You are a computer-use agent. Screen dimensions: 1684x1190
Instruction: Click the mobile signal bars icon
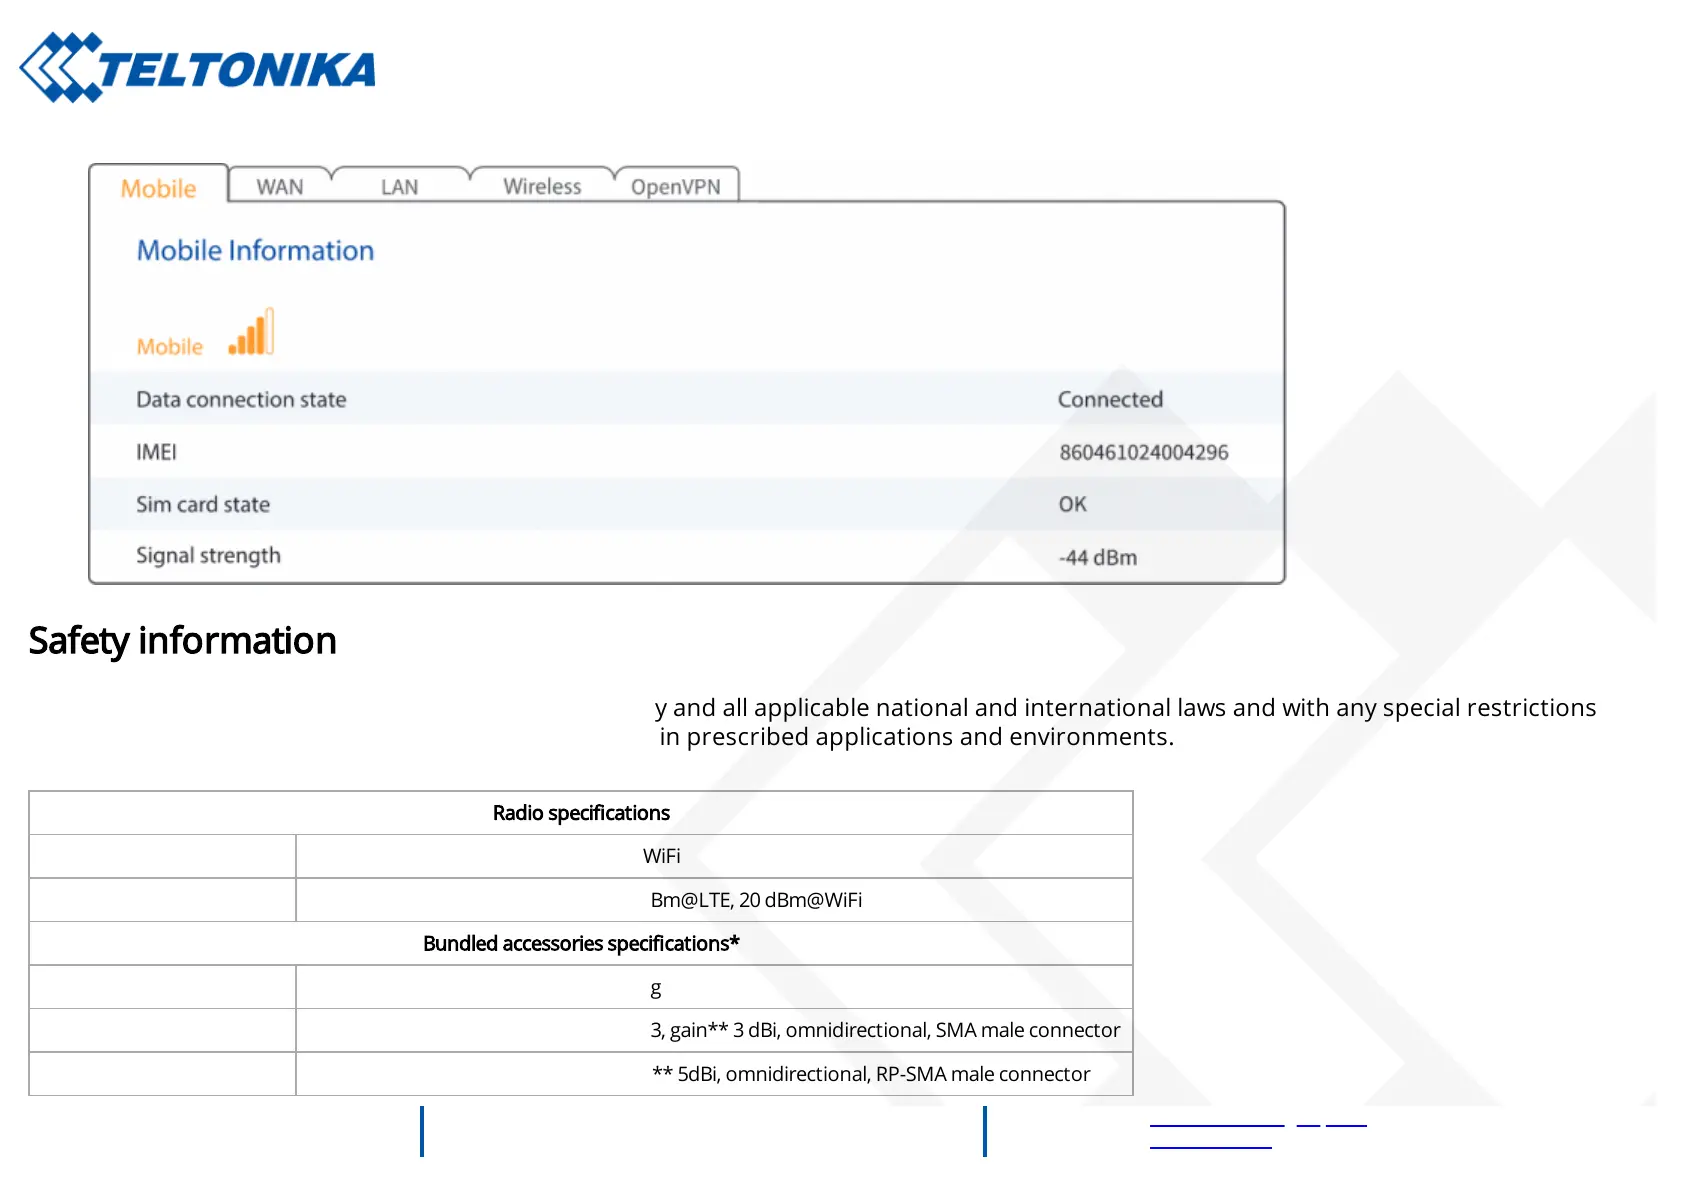[x=251, y=332]
